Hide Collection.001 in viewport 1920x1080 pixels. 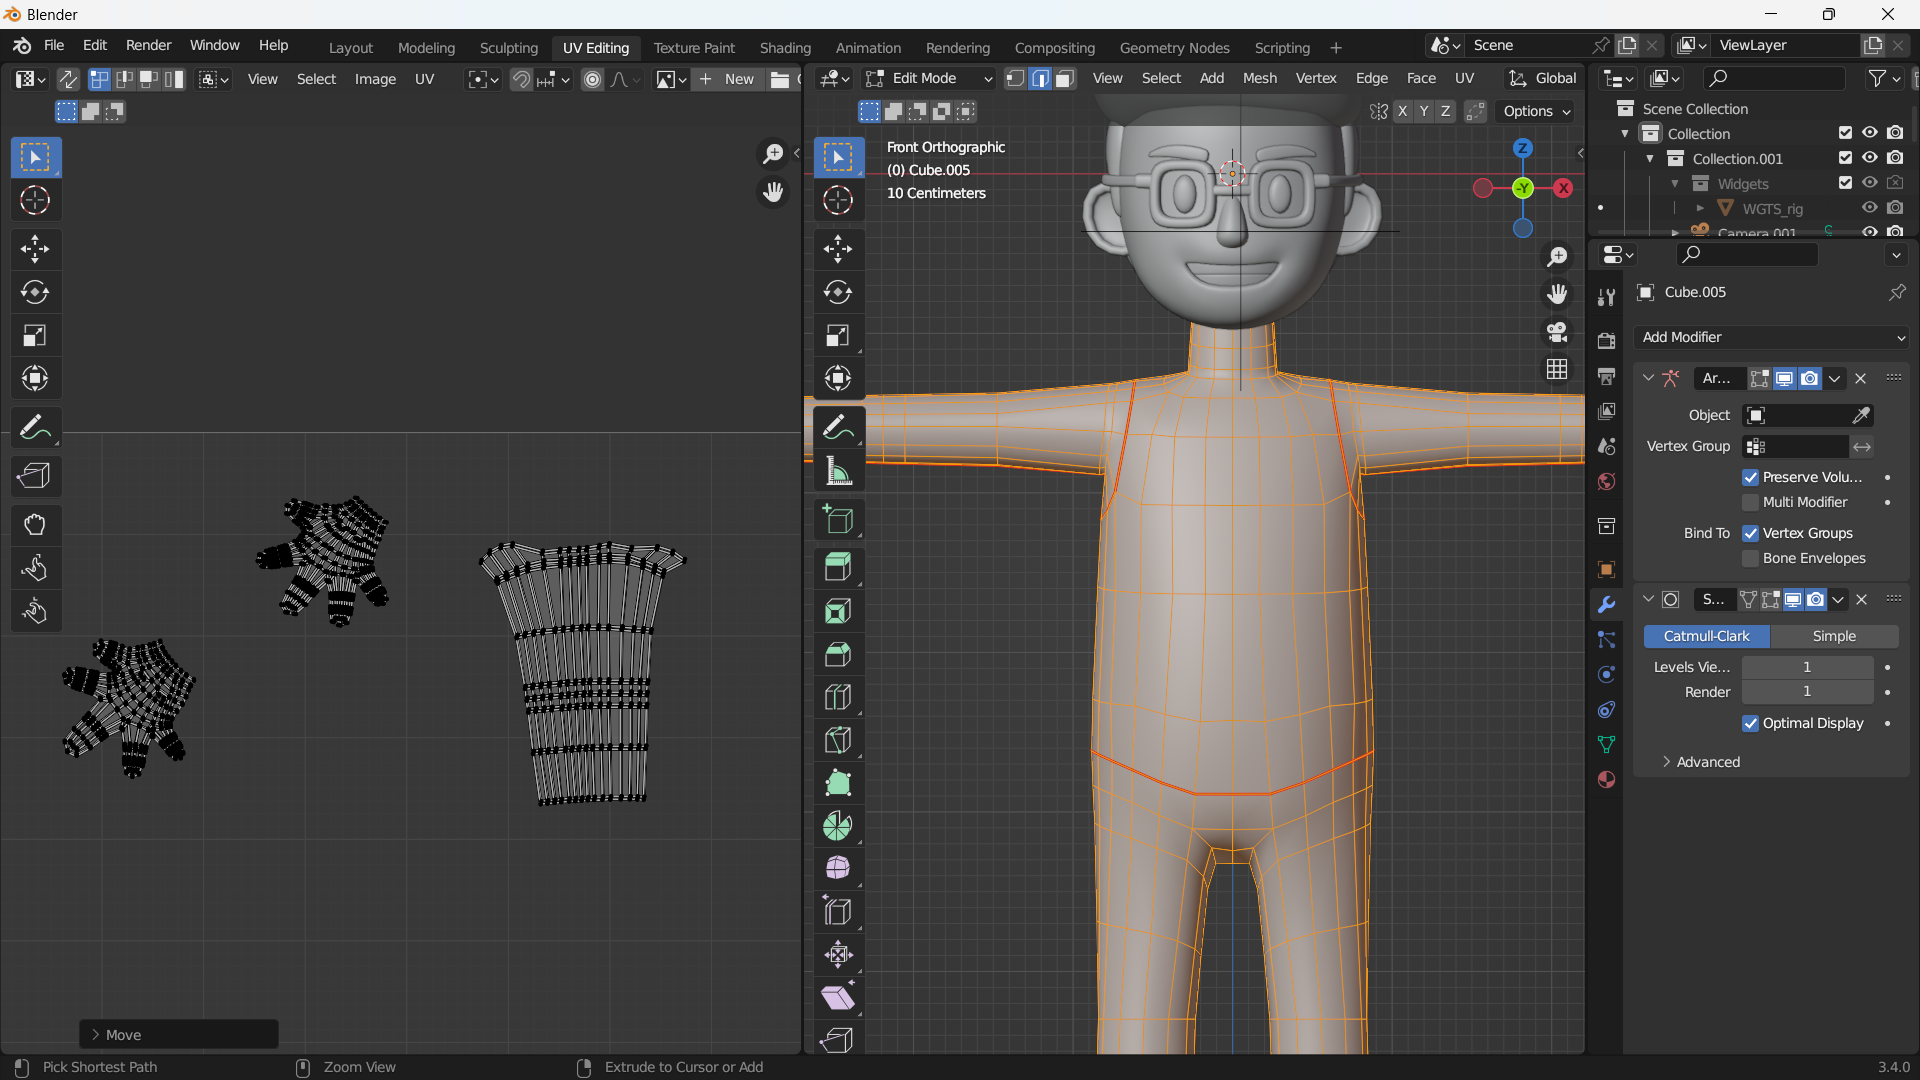[x=1870, y=158]
